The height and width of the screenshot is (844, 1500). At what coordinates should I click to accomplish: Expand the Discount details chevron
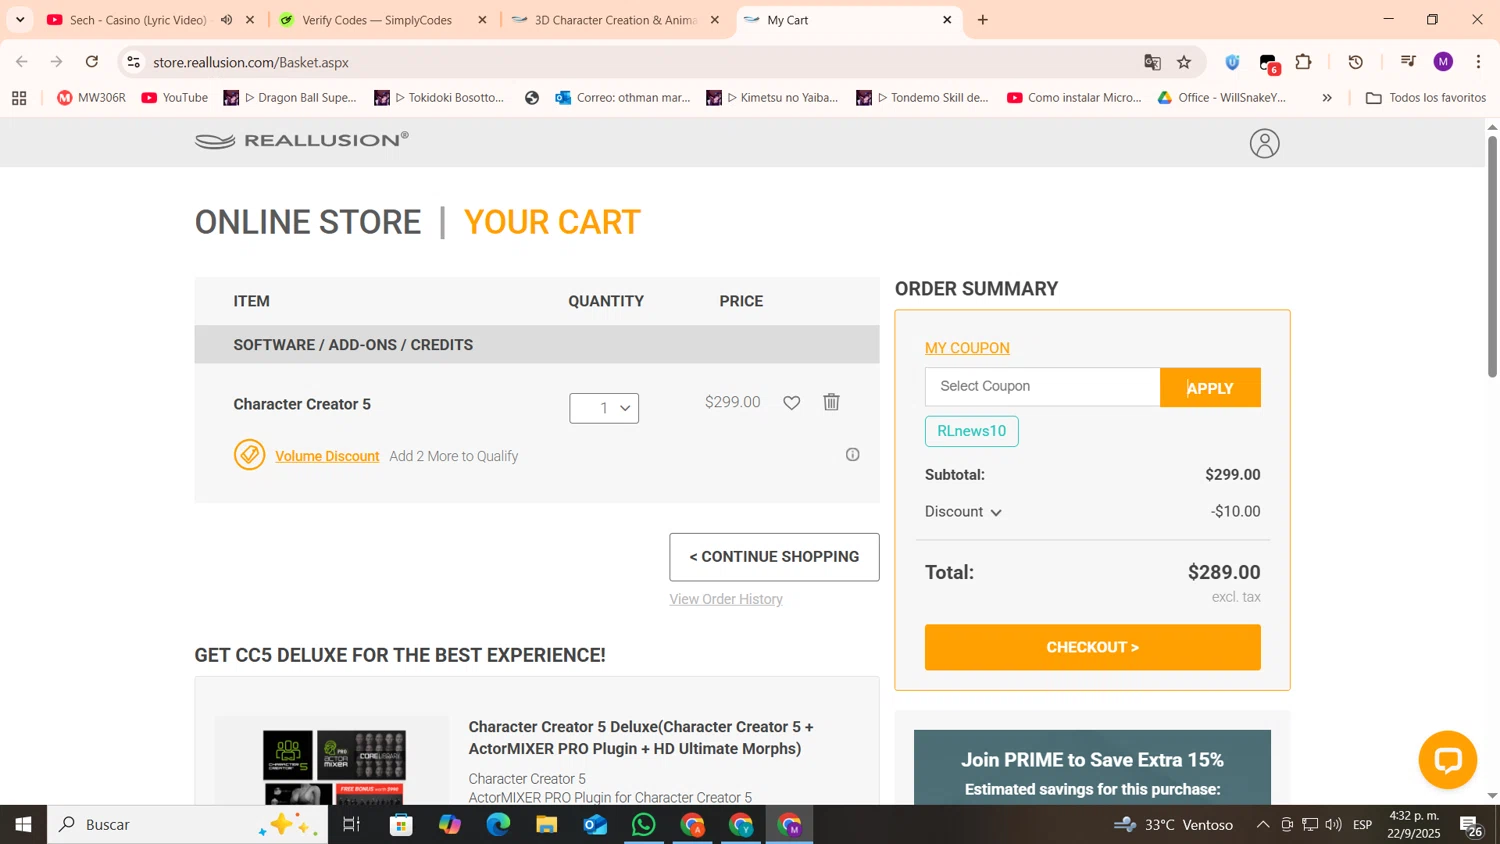tap(996, 513)
